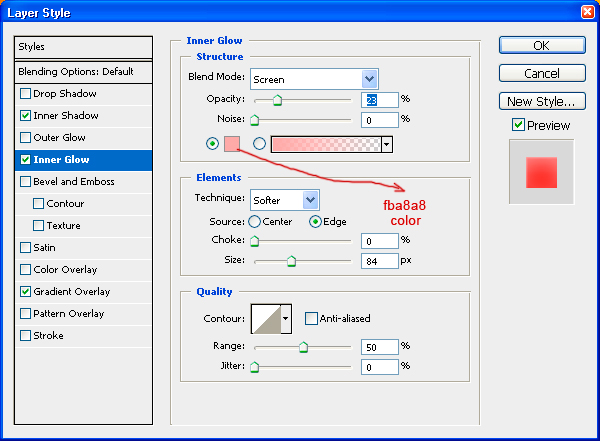
Task: Enable the Outer Glow checkbox
Action: click(x=25, y=137)
